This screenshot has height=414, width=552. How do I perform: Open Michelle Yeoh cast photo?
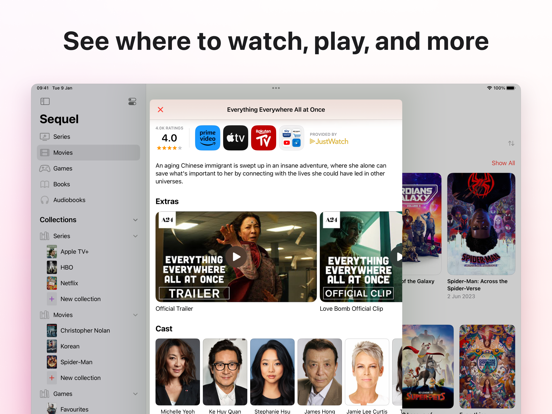tap(178, 372)
